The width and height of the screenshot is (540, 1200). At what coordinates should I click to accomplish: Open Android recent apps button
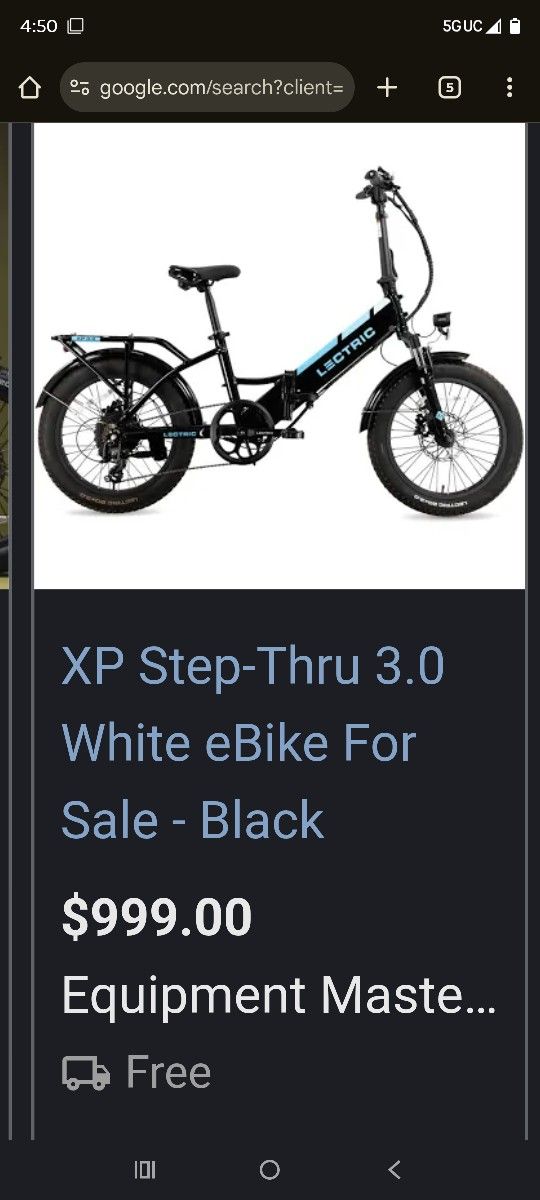pyautogui.click(x=145, y=1169)
